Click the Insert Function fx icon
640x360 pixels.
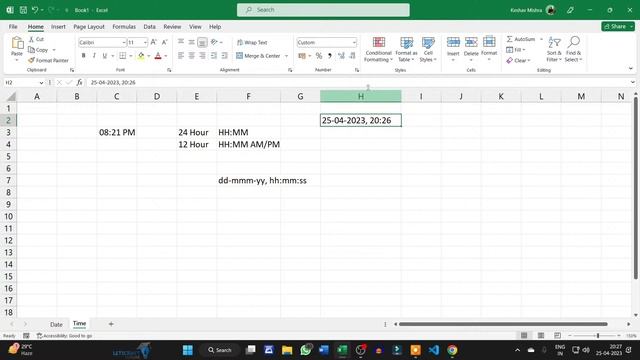pos(79,82)
